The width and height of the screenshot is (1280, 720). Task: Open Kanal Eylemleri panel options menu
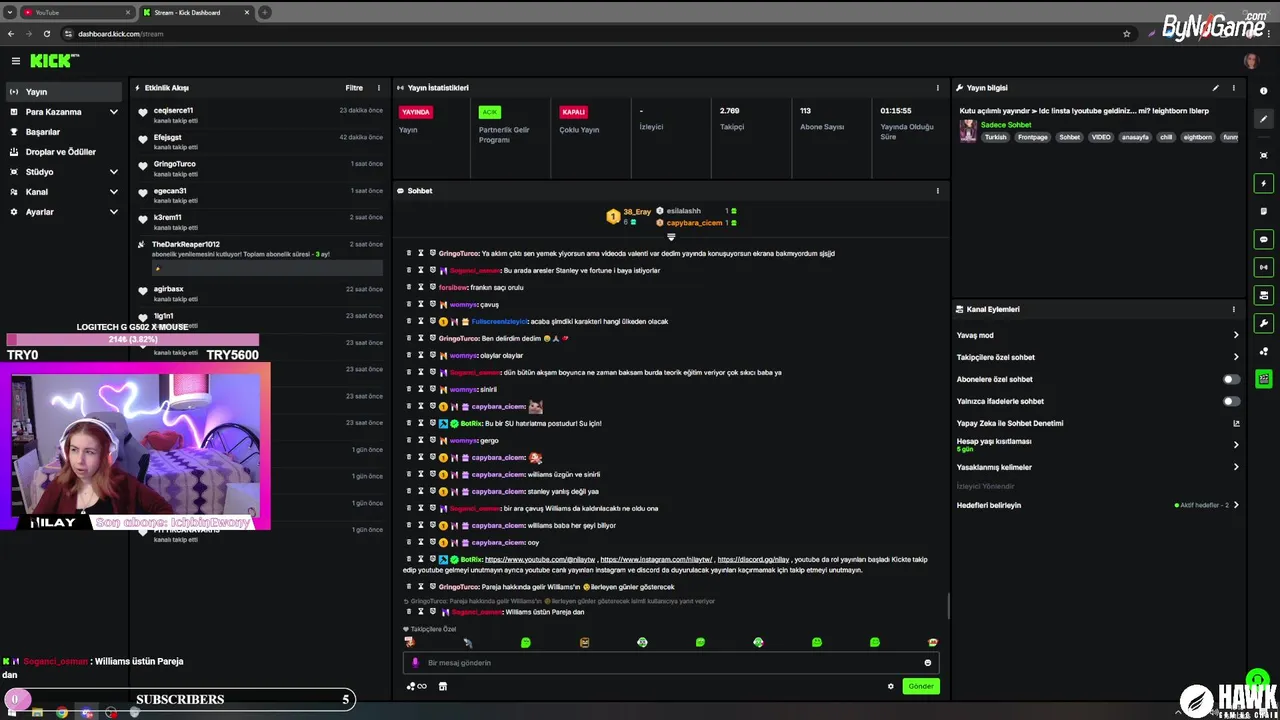click(x=1233, y=310)
